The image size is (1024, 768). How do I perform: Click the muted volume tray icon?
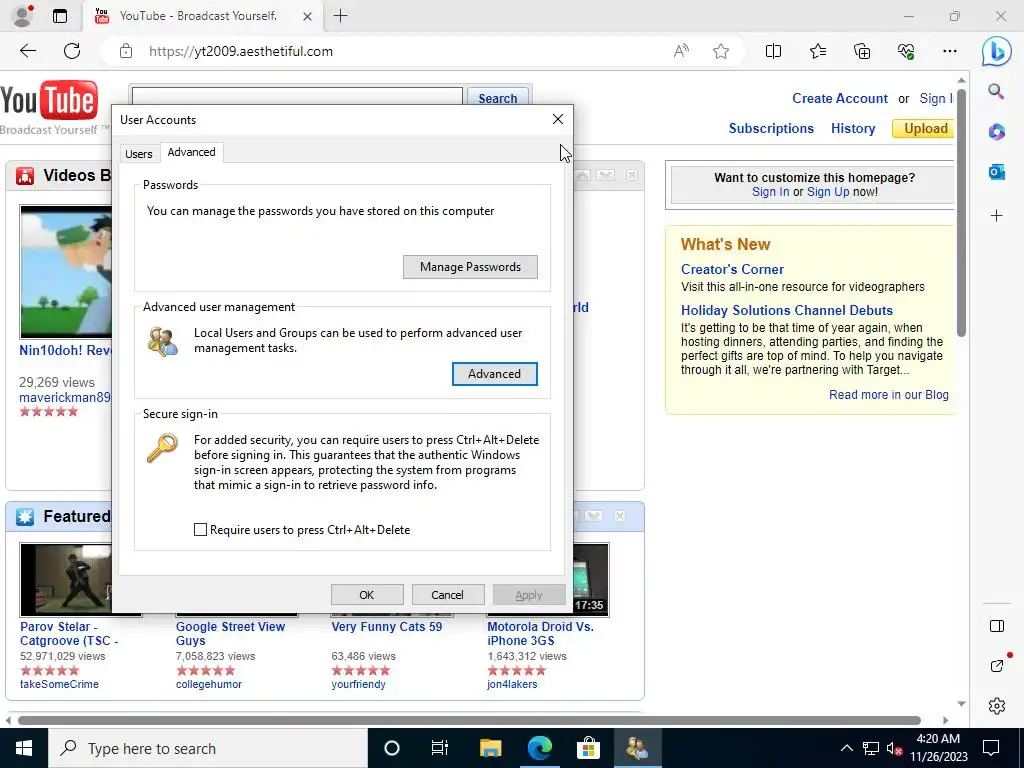click(895, 748)
